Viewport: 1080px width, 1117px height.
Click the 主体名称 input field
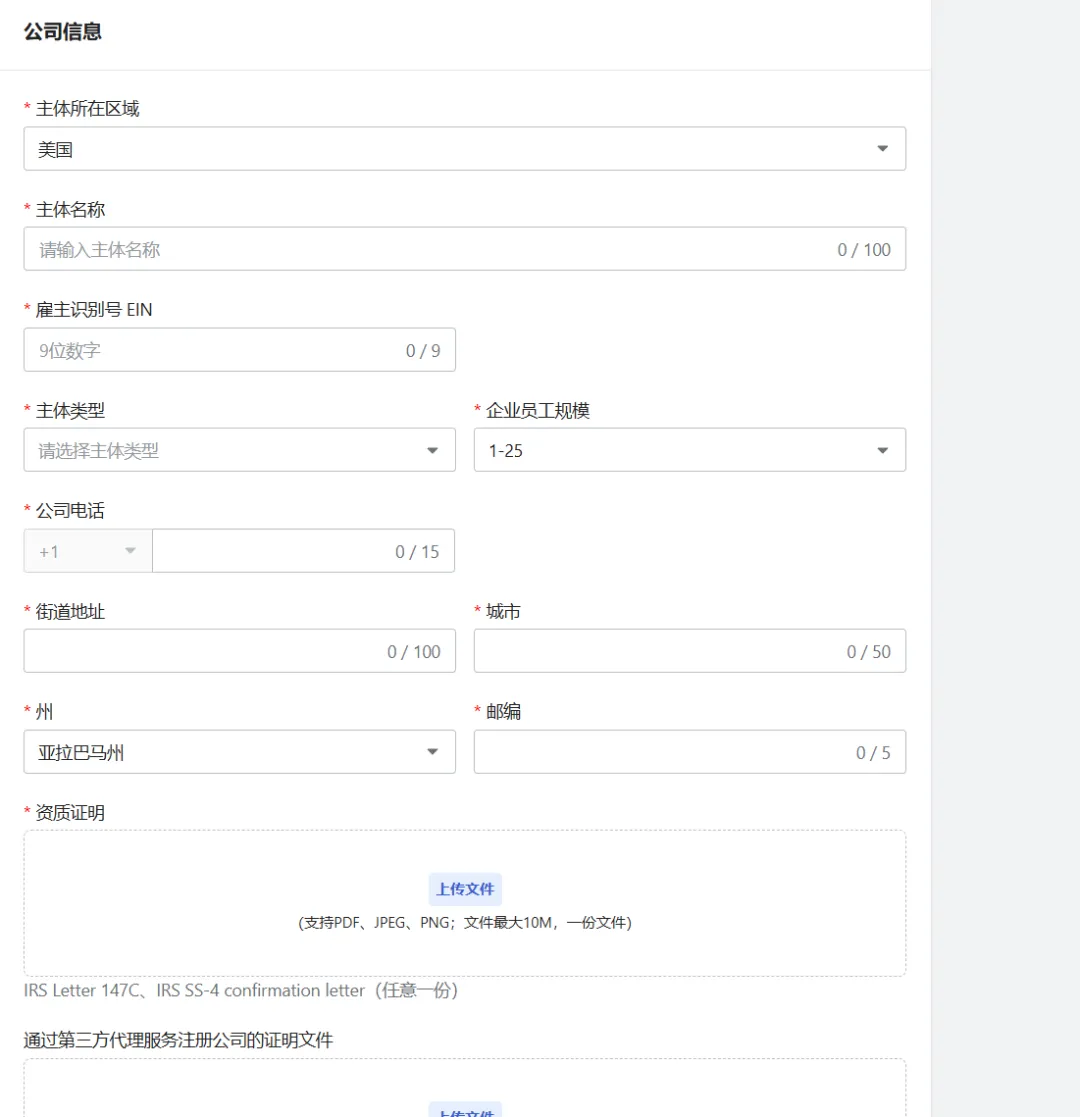(430, 250)
